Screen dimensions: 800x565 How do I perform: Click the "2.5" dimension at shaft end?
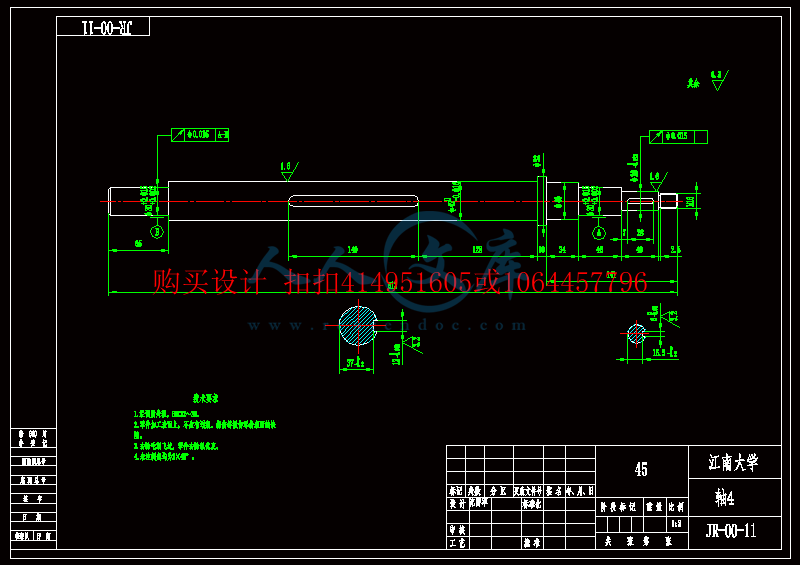click(x=676, y=250)
